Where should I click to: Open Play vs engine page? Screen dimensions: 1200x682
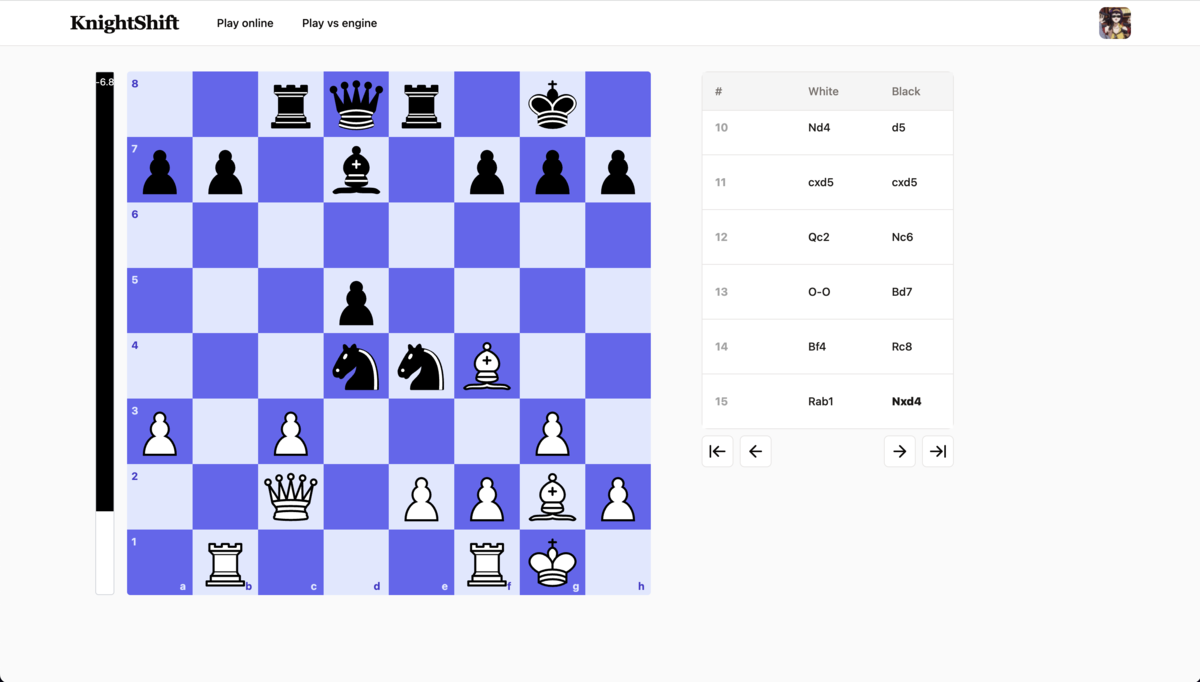339,23
